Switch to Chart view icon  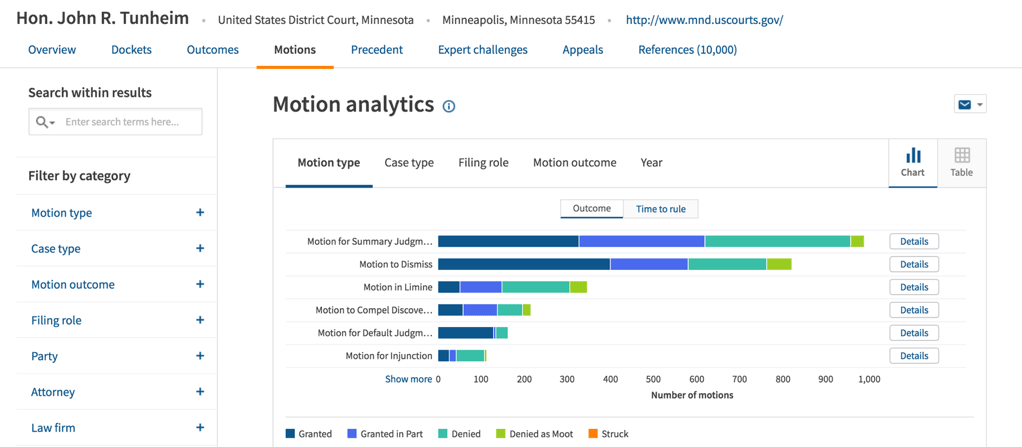912,161
